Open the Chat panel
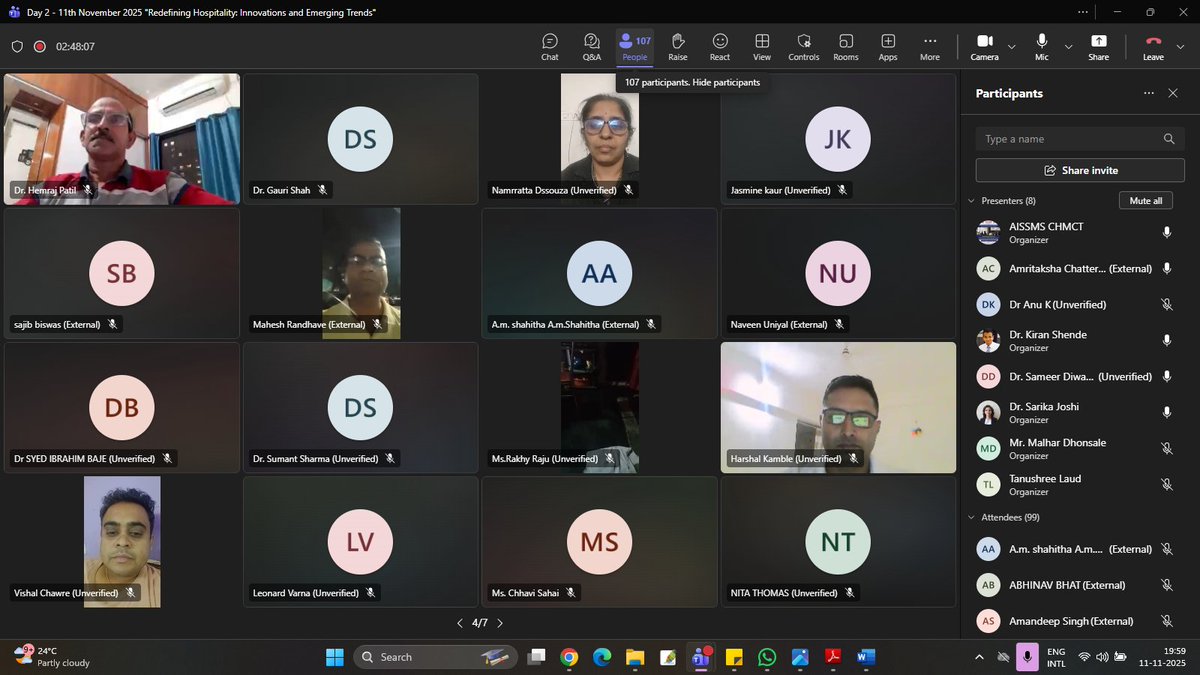1200x675 pixels. tap(550, 47)
